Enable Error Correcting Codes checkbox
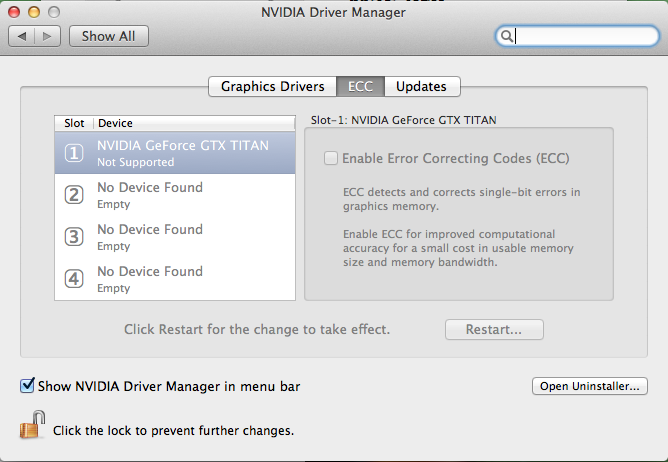The height and width of the screenshot is (462, 668). (330, 158)
